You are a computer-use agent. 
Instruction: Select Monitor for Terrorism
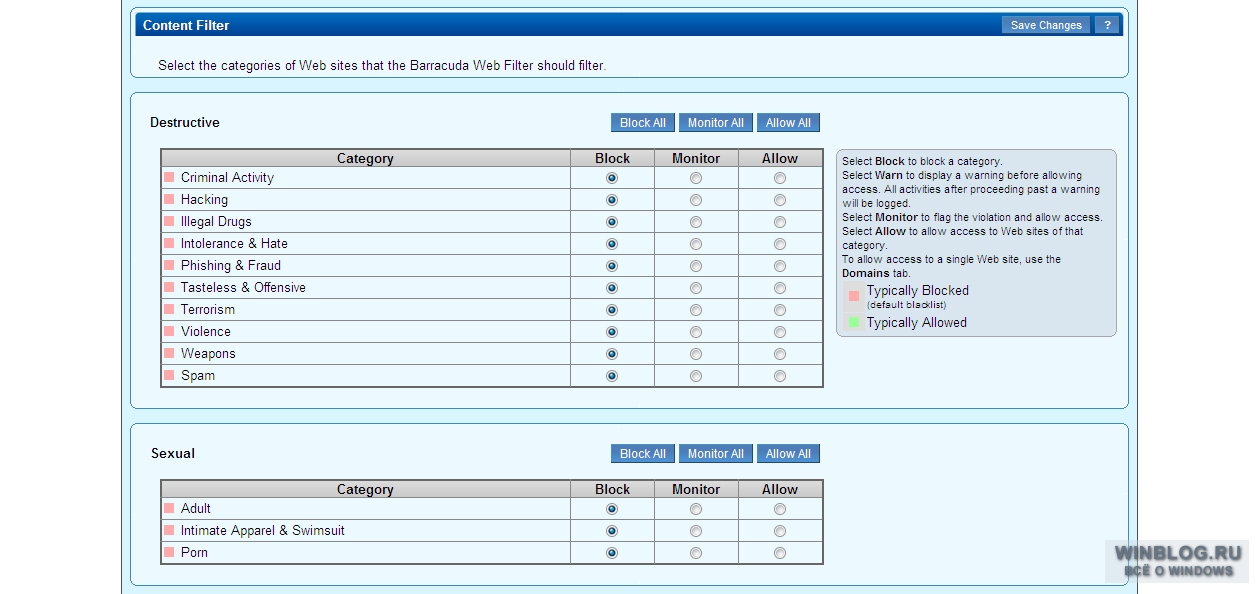[696, 310]
